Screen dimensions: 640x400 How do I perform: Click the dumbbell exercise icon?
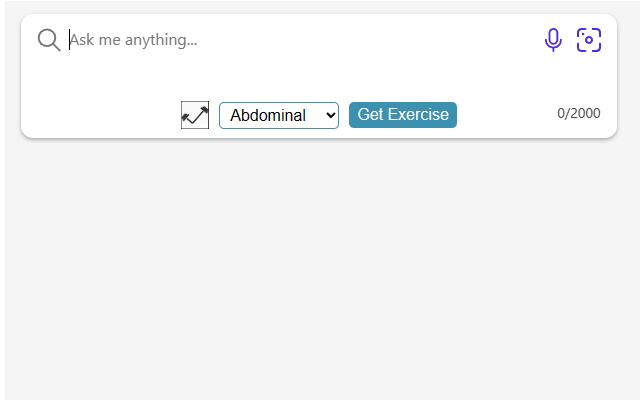195,115
